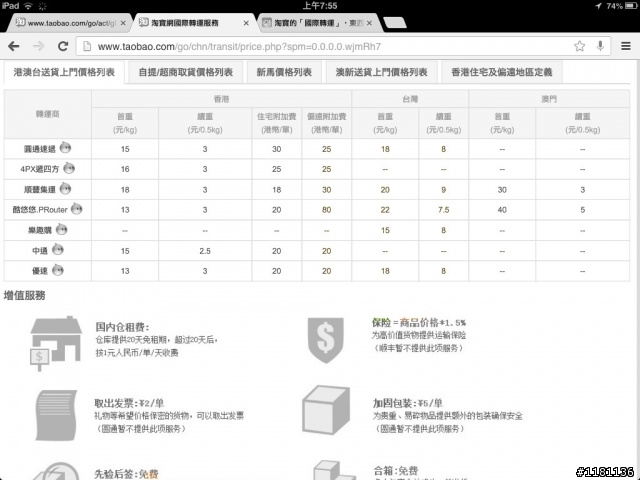Click the dollar shield insurance icon
This screenshot has height=480, width=640.
click(x=325, y=340)
